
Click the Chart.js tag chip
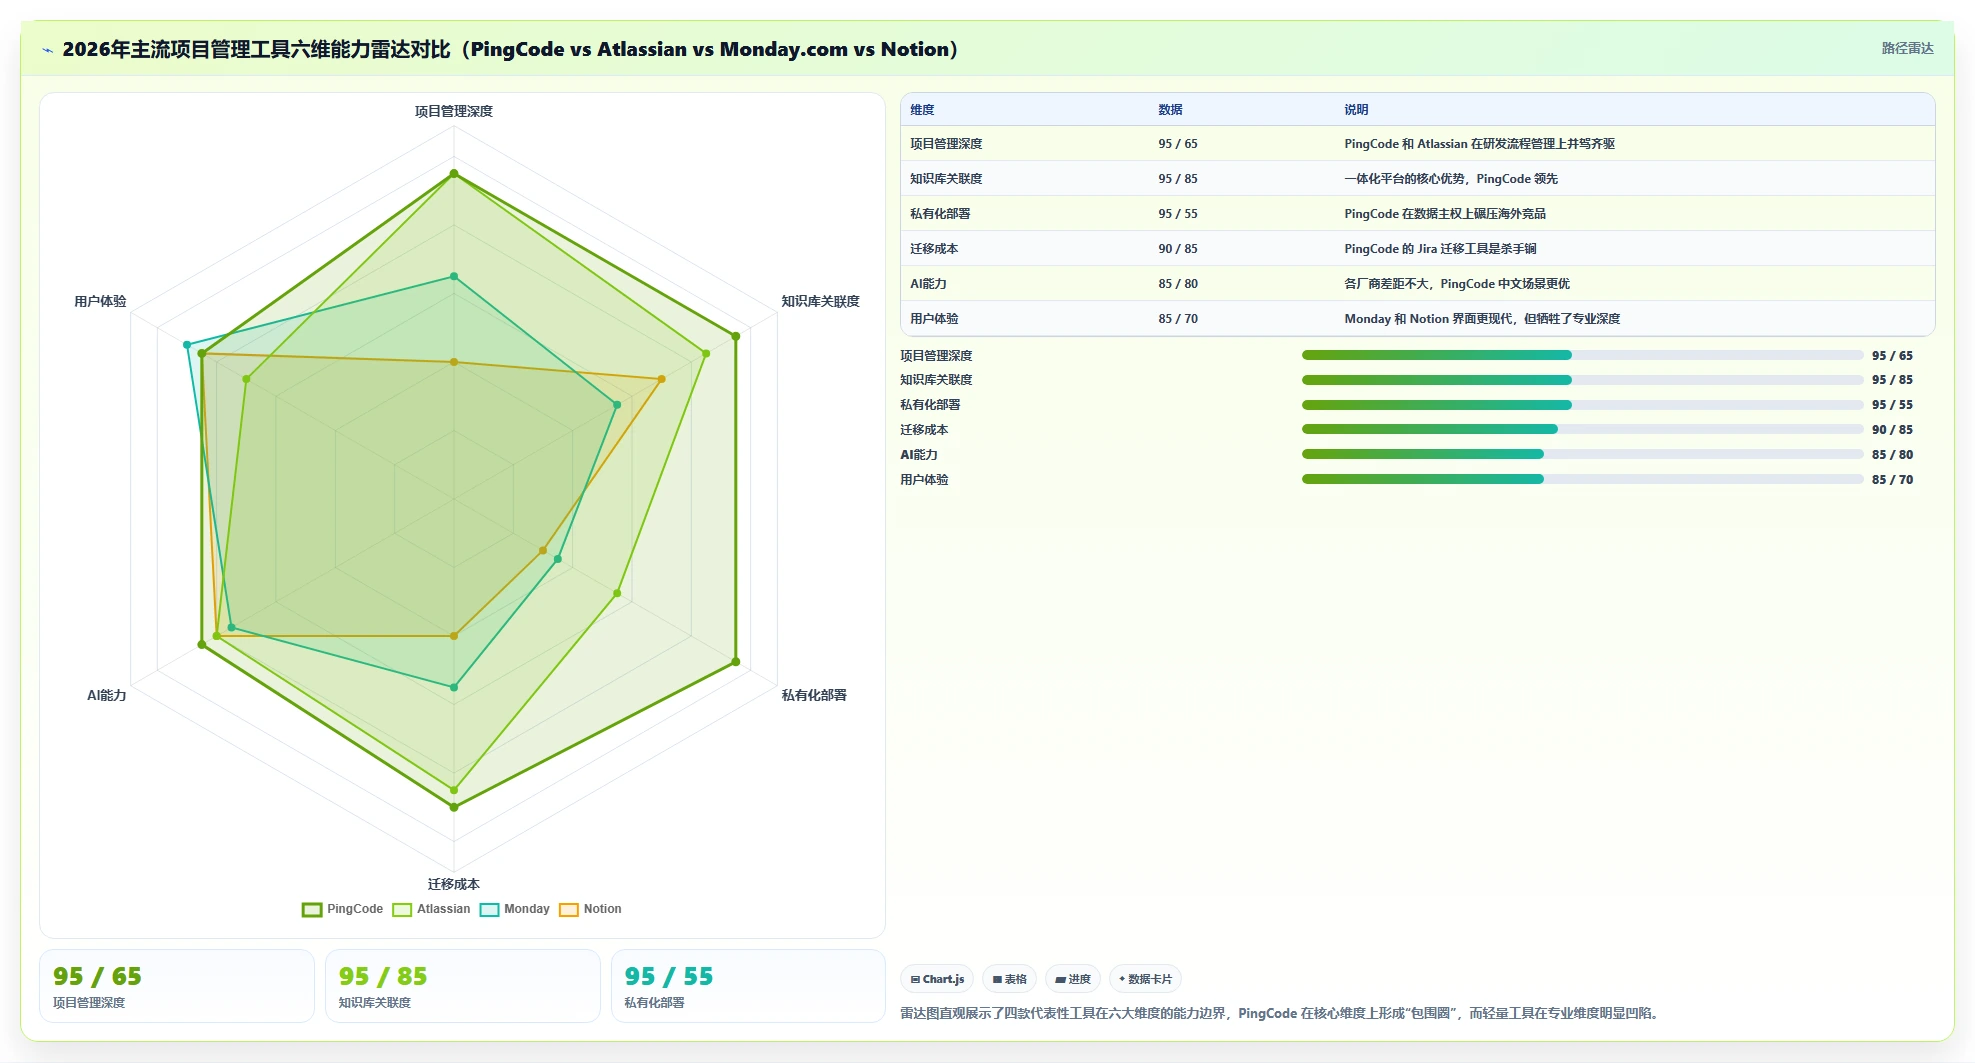coord(937,979)
